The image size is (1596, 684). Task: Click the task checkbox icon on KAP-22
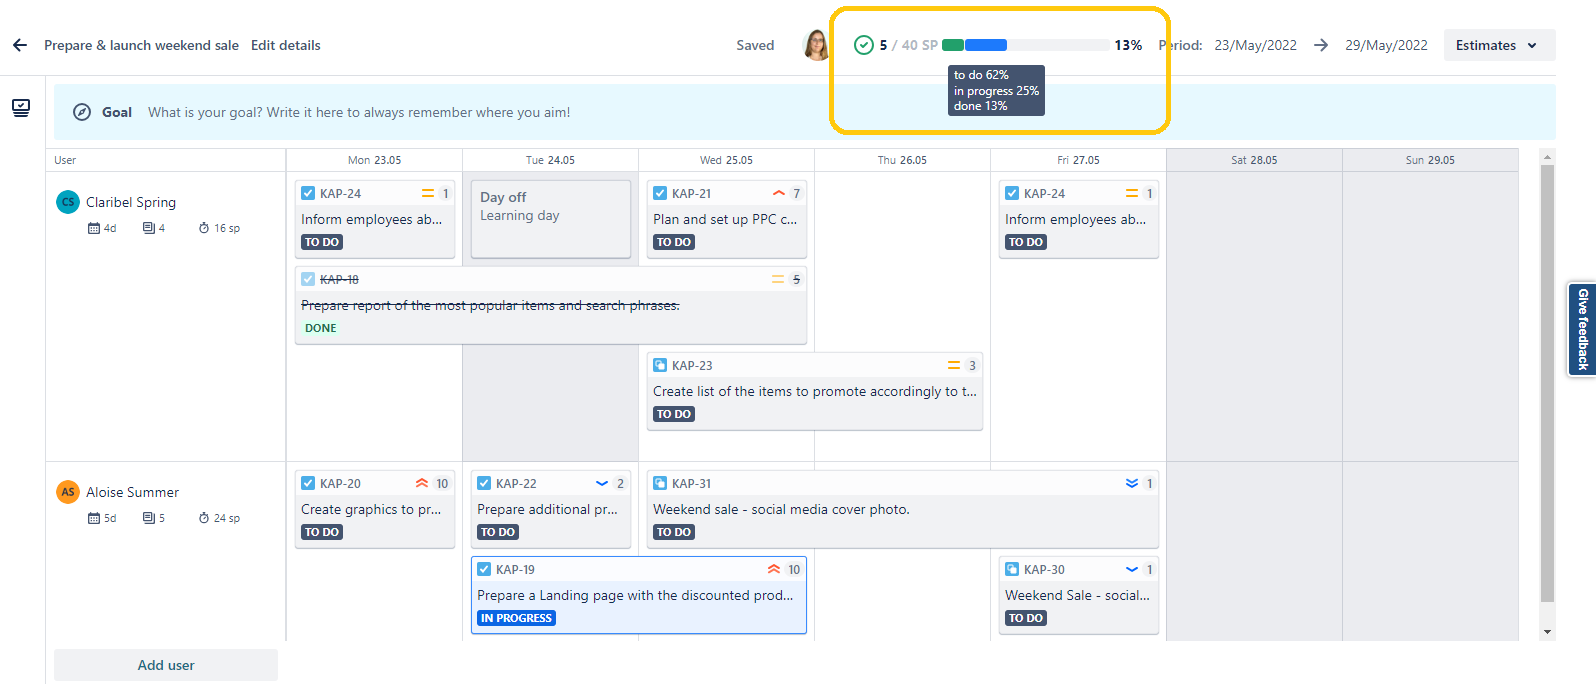(484, 483)
